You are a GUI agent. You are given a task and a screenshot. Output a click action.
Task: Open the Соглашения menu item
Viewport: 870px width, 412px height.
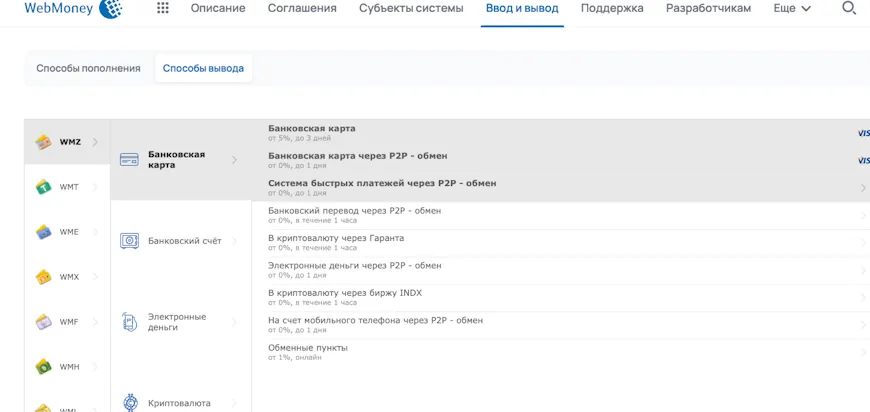click(x=302, y=8)
